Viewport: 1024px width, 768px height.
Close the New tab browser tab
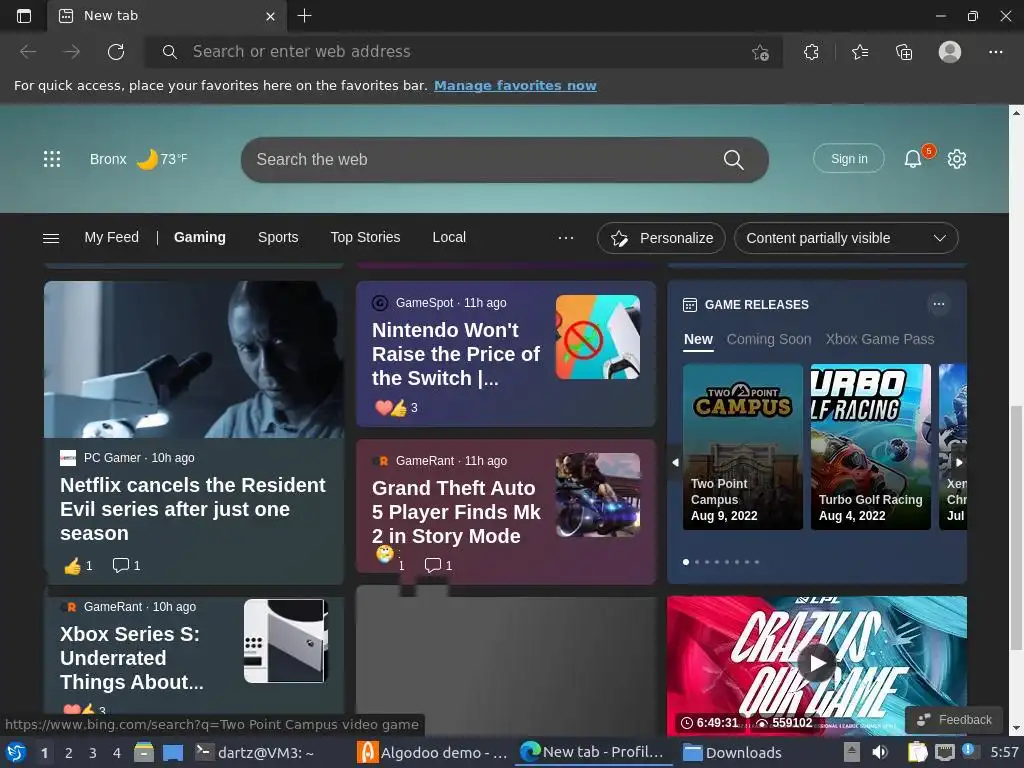270,16
